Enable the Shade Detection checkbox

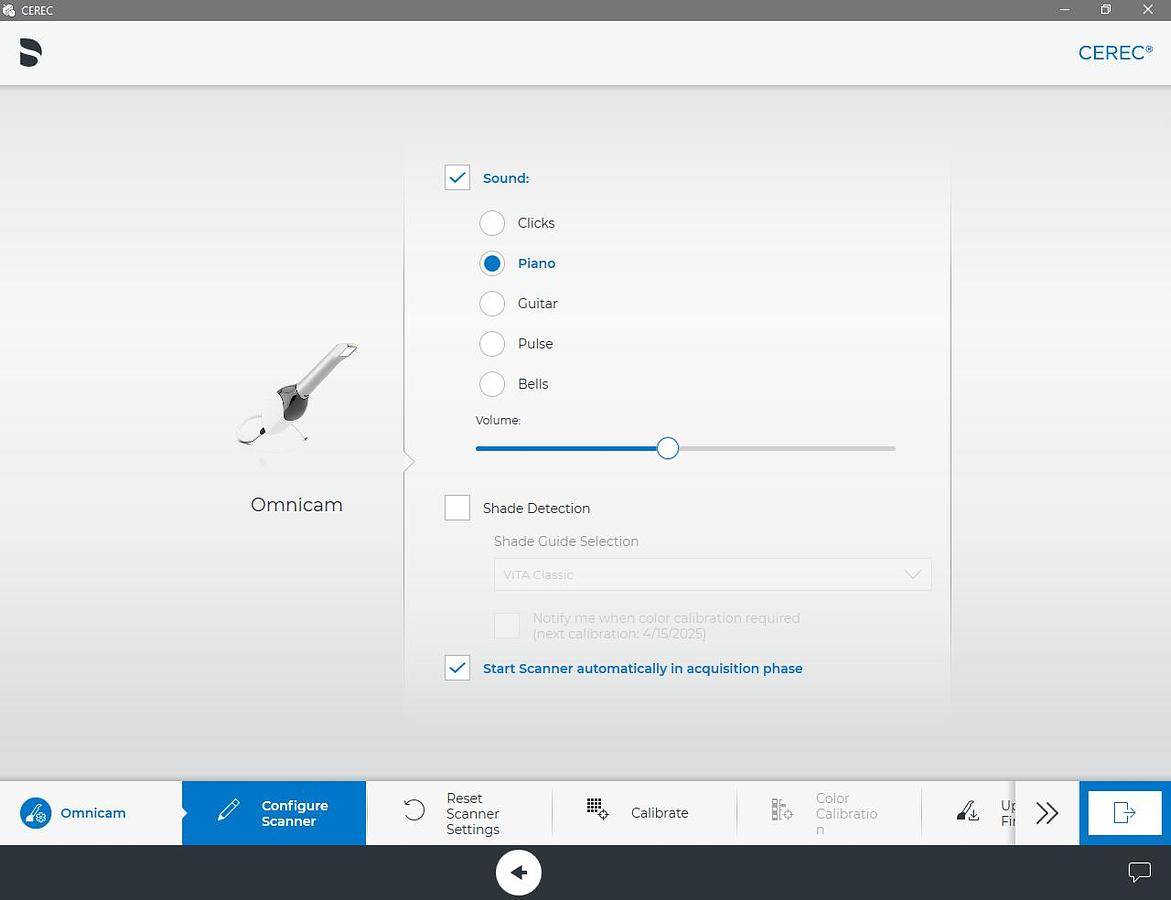point(457,508)
